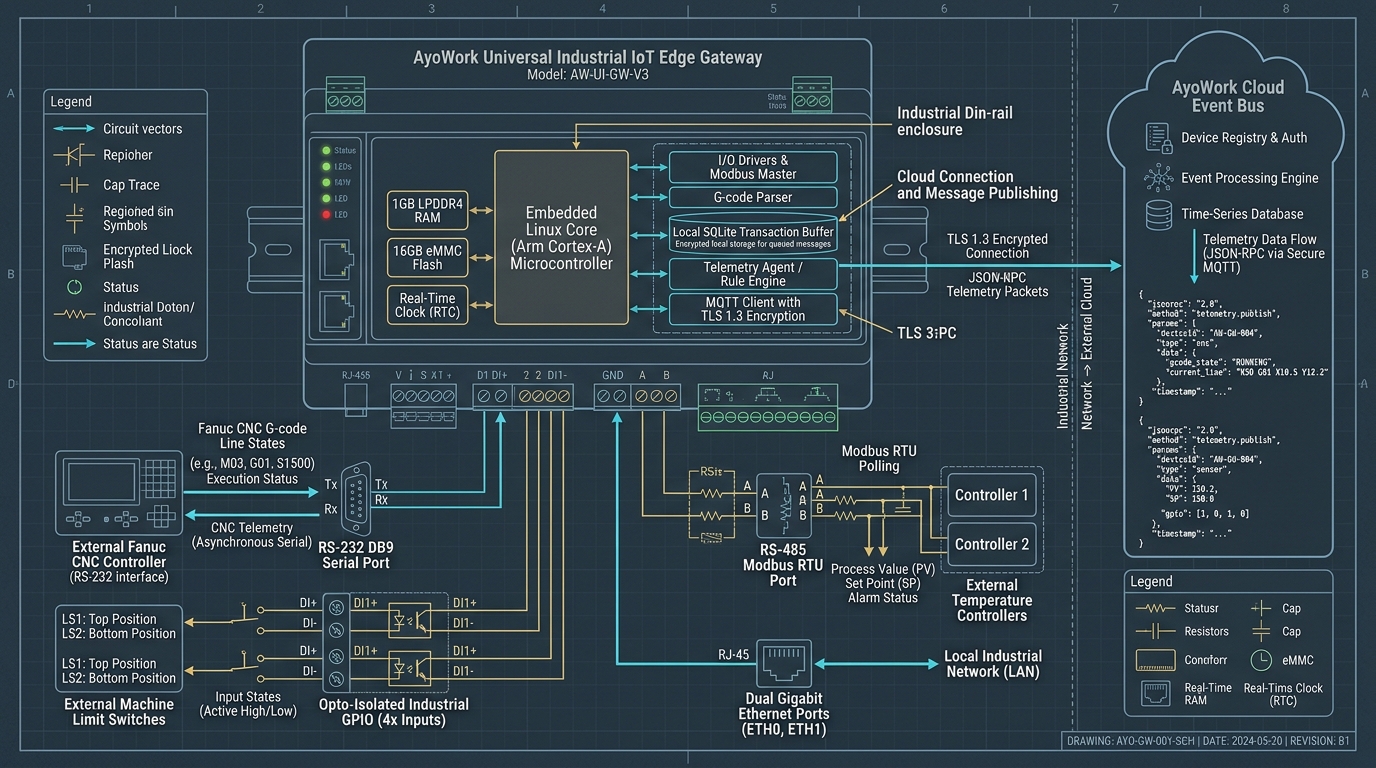
Task: Click the G-code Parser block
Action: pyautogui.click(x=753, y=198)
